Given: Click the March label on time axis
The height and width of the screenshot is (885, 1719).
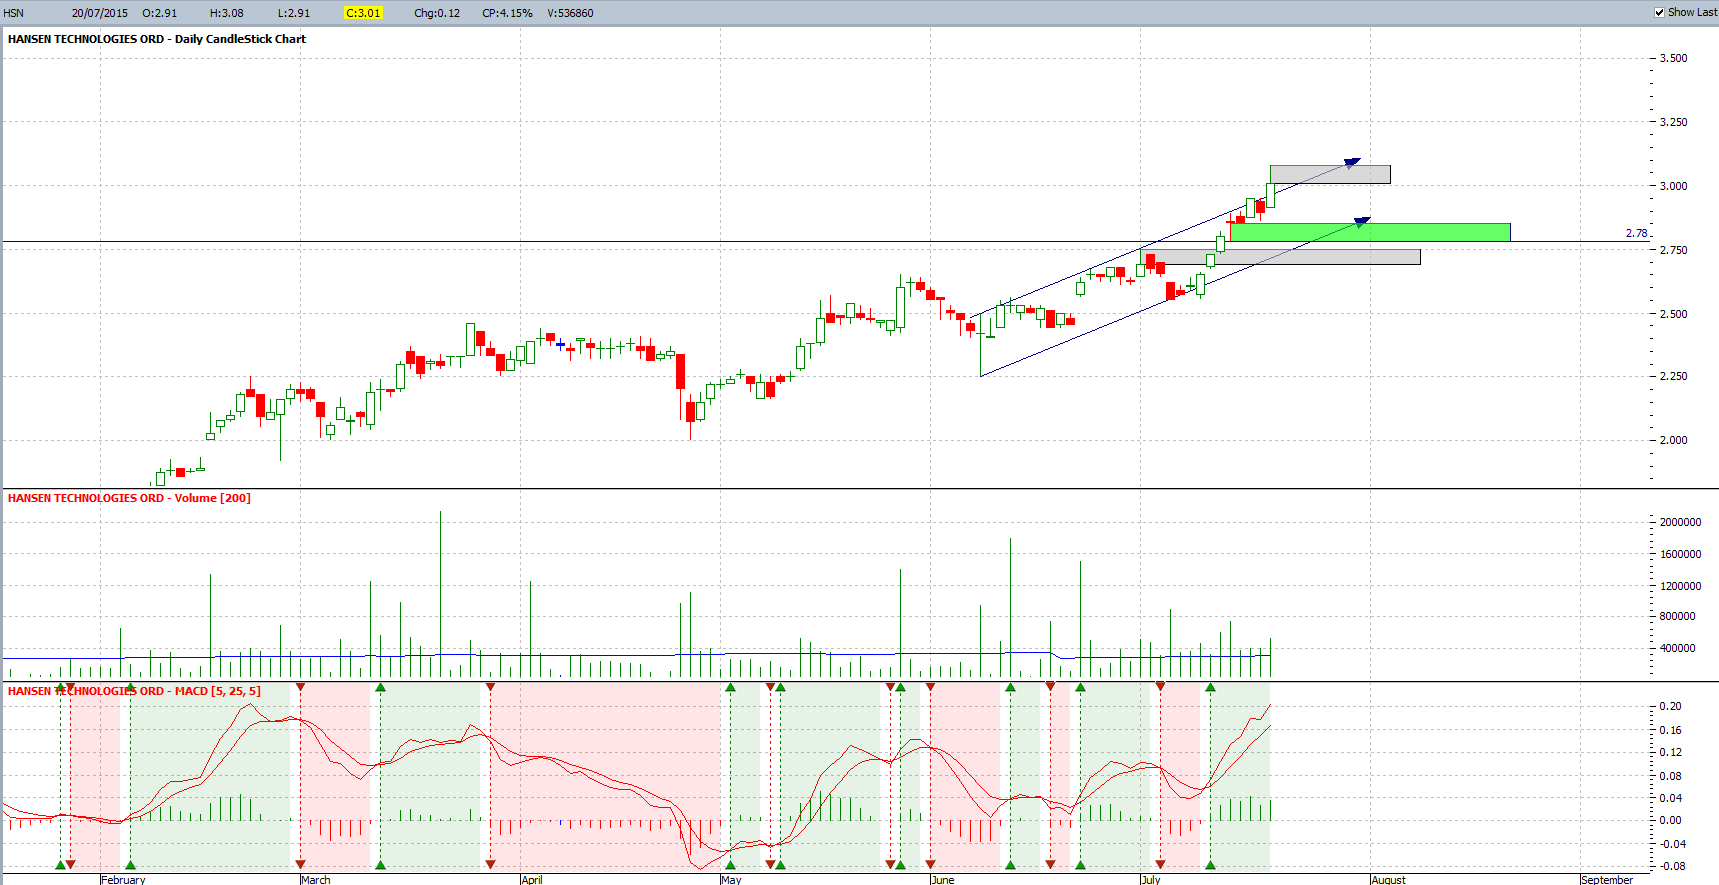Looking at the screenshot, I should (316, 880).
